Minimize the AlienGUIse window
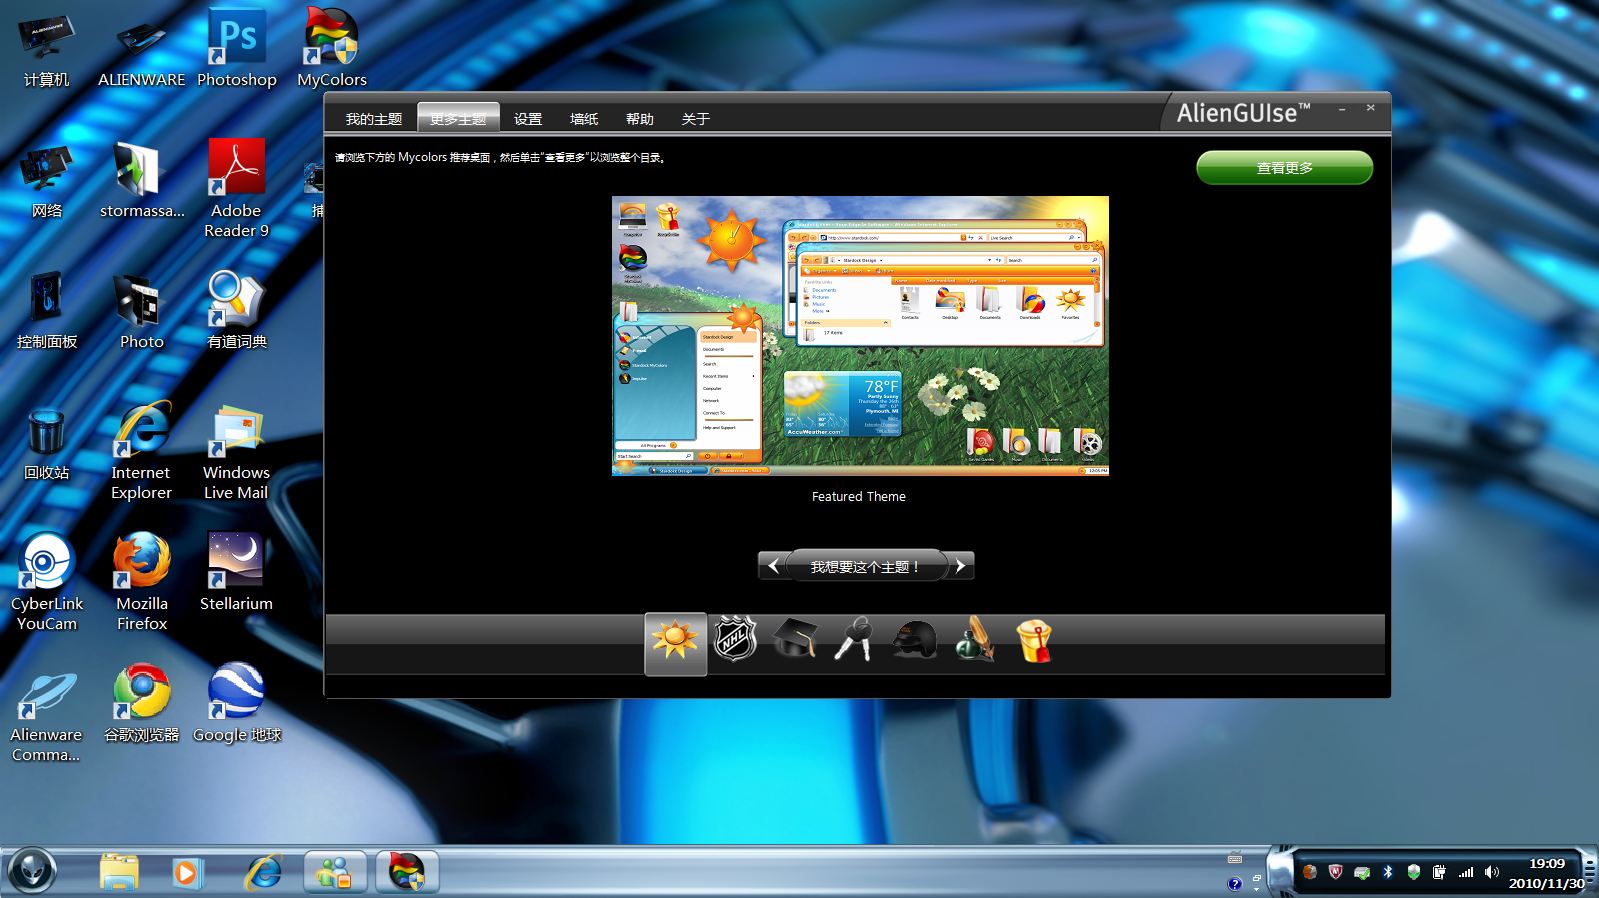 pyautogui.click(x=1342, y=108)
